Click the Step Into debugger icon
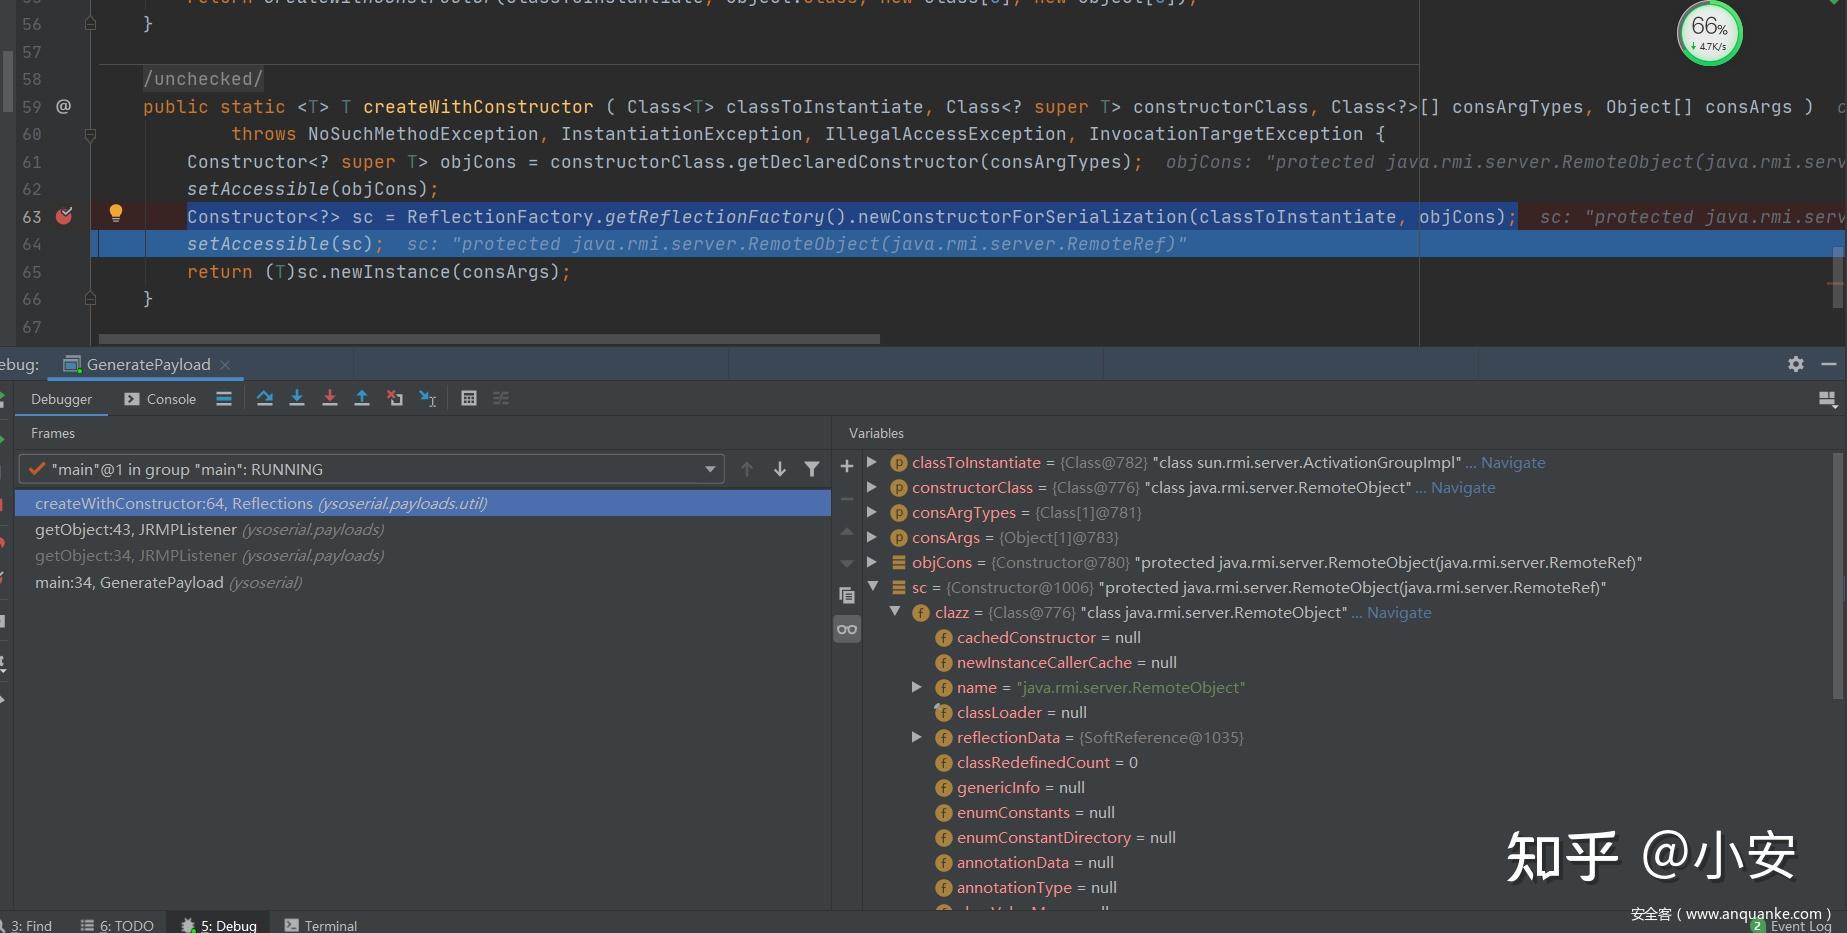 [297, 398]
